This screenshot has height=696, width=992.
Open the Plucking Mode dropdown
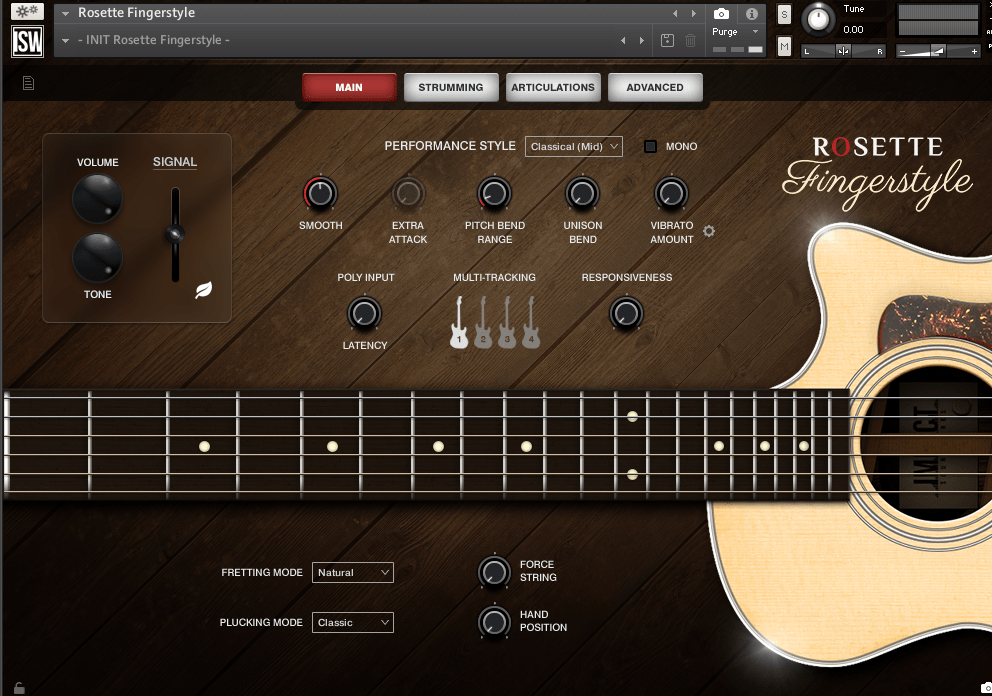(x=353, y=622)
